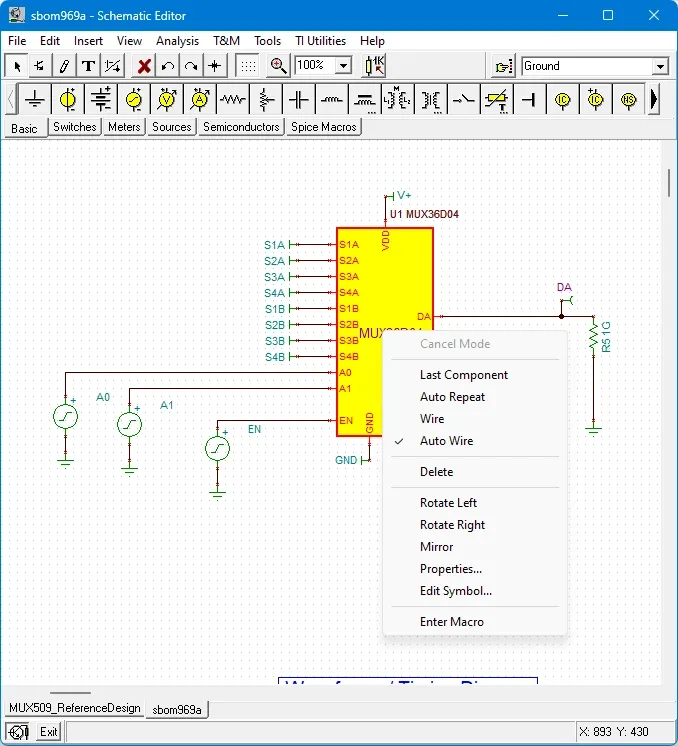
Task: Open the File menu
Action: point(17,41)
